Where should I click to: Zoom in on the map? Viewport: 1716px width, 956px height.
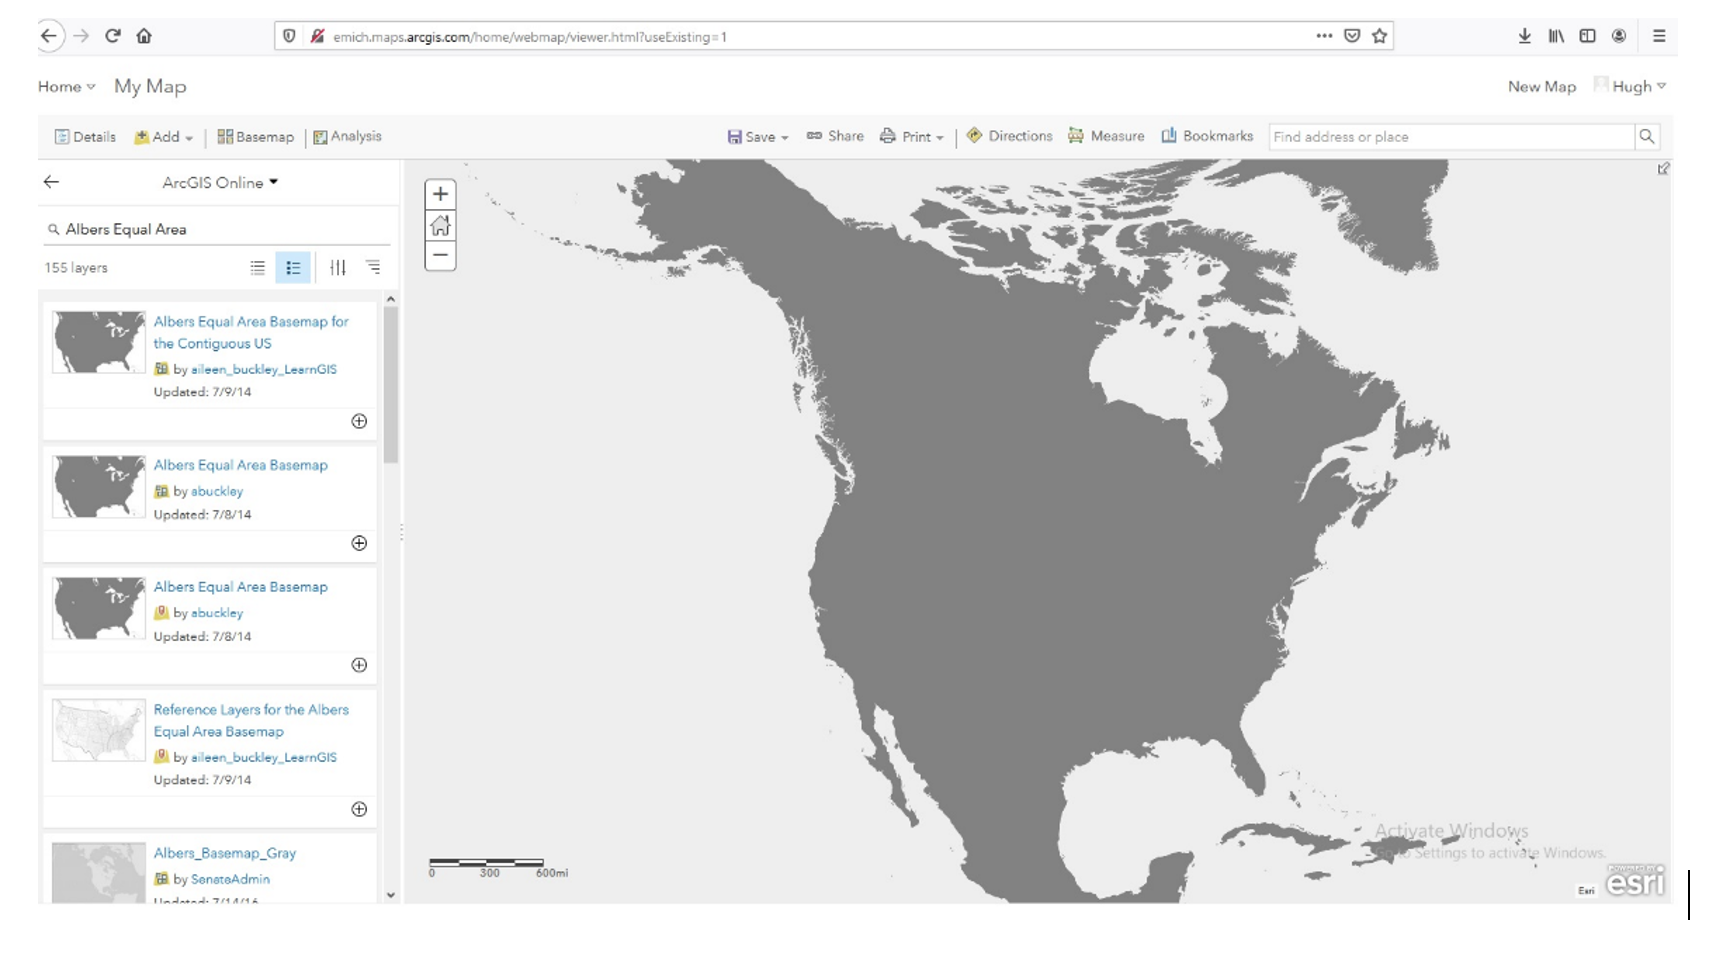pyautogui.click(x=440, y=194)
